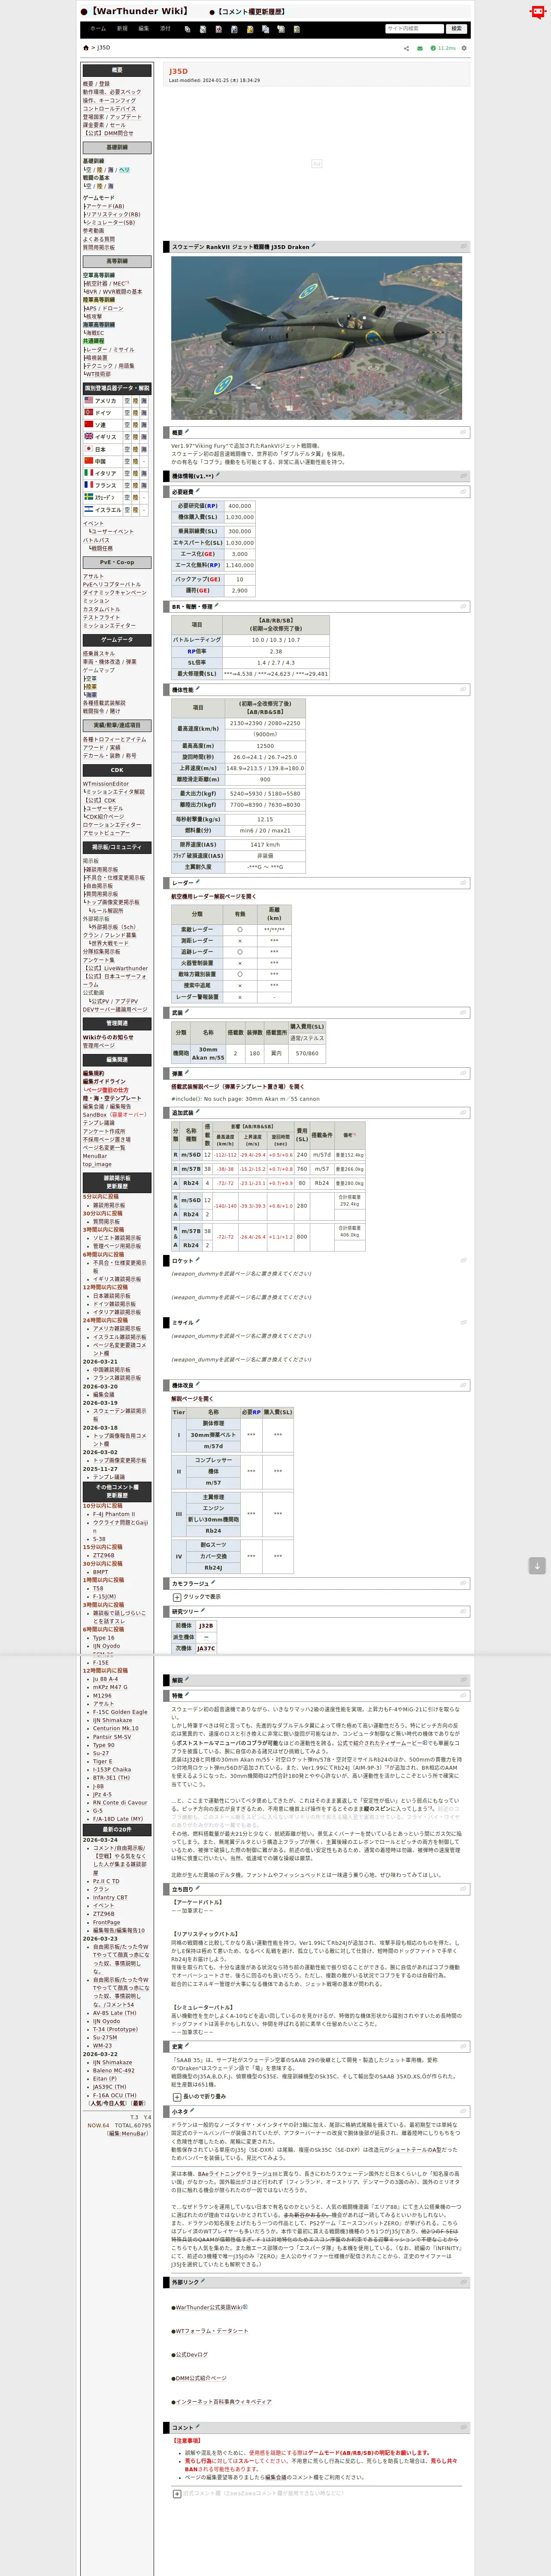Click the edit pencil next to 機体性能 heading
The height and width of the screenshot is (2576, 551).
[x=198, y=688]
